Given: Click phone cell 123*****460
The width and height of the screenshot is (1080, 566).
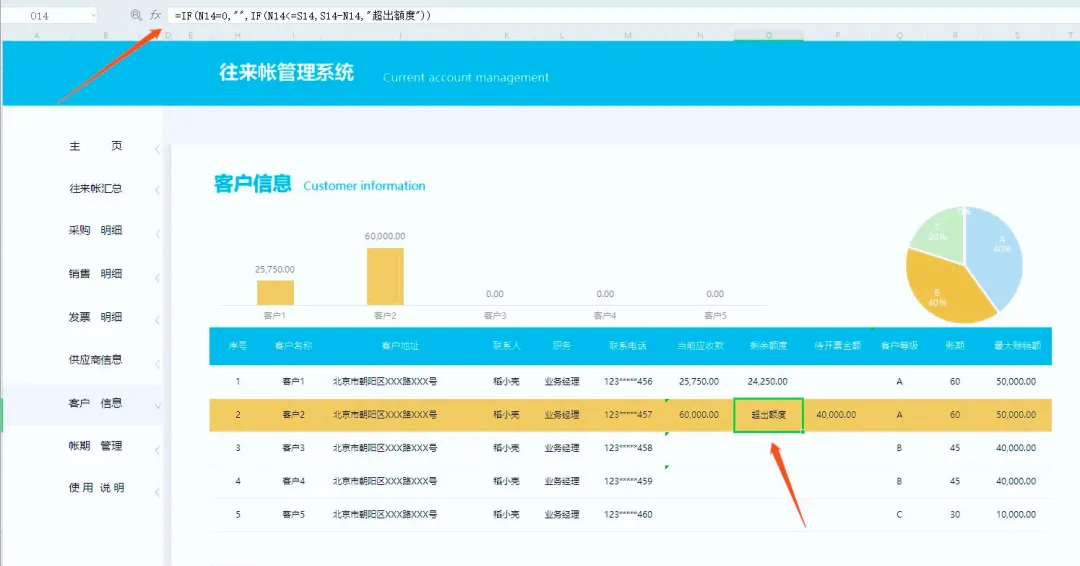Looking at the screenshot, I should pos(628,514).
